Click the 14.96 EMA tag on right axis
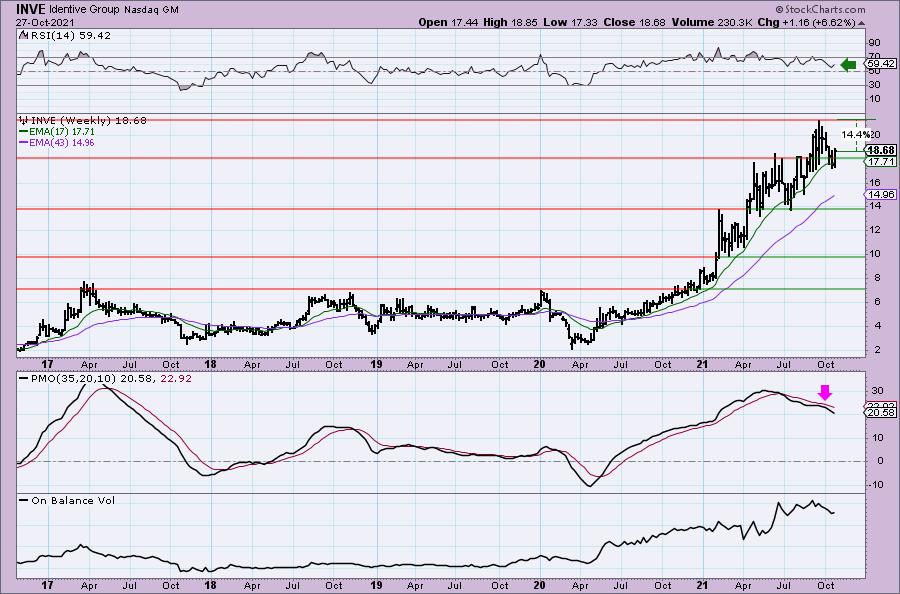900x594 pixels. (881, 195)
